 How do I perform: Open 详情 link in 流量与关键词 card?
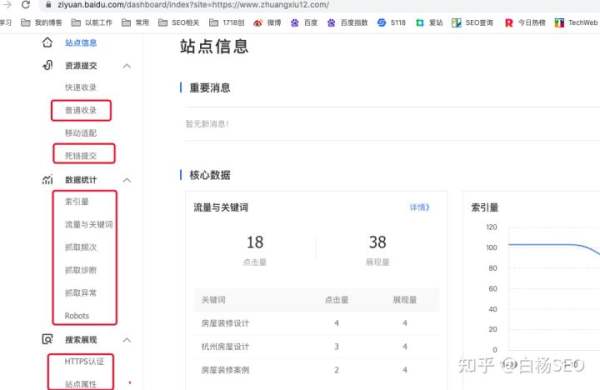(x=419, y=207)
